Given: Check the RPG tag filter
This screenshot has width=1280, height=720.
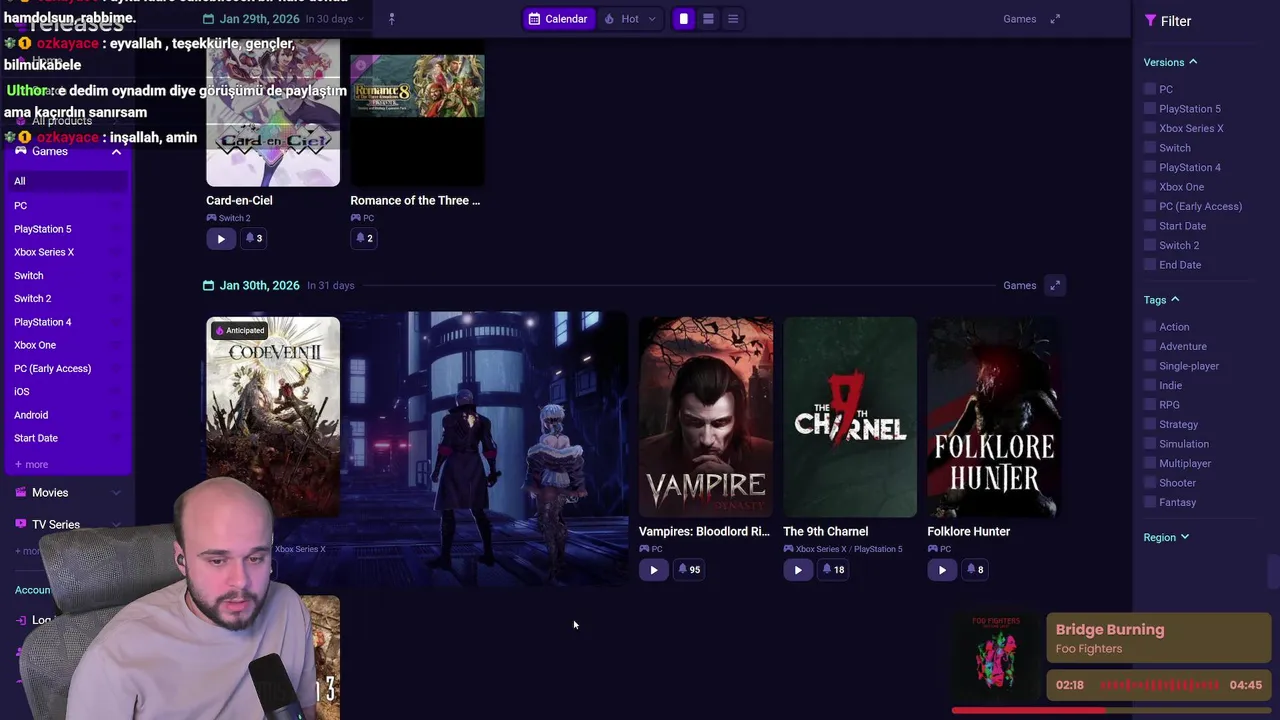Looking at the screenshot, I should coord(1150,405).
